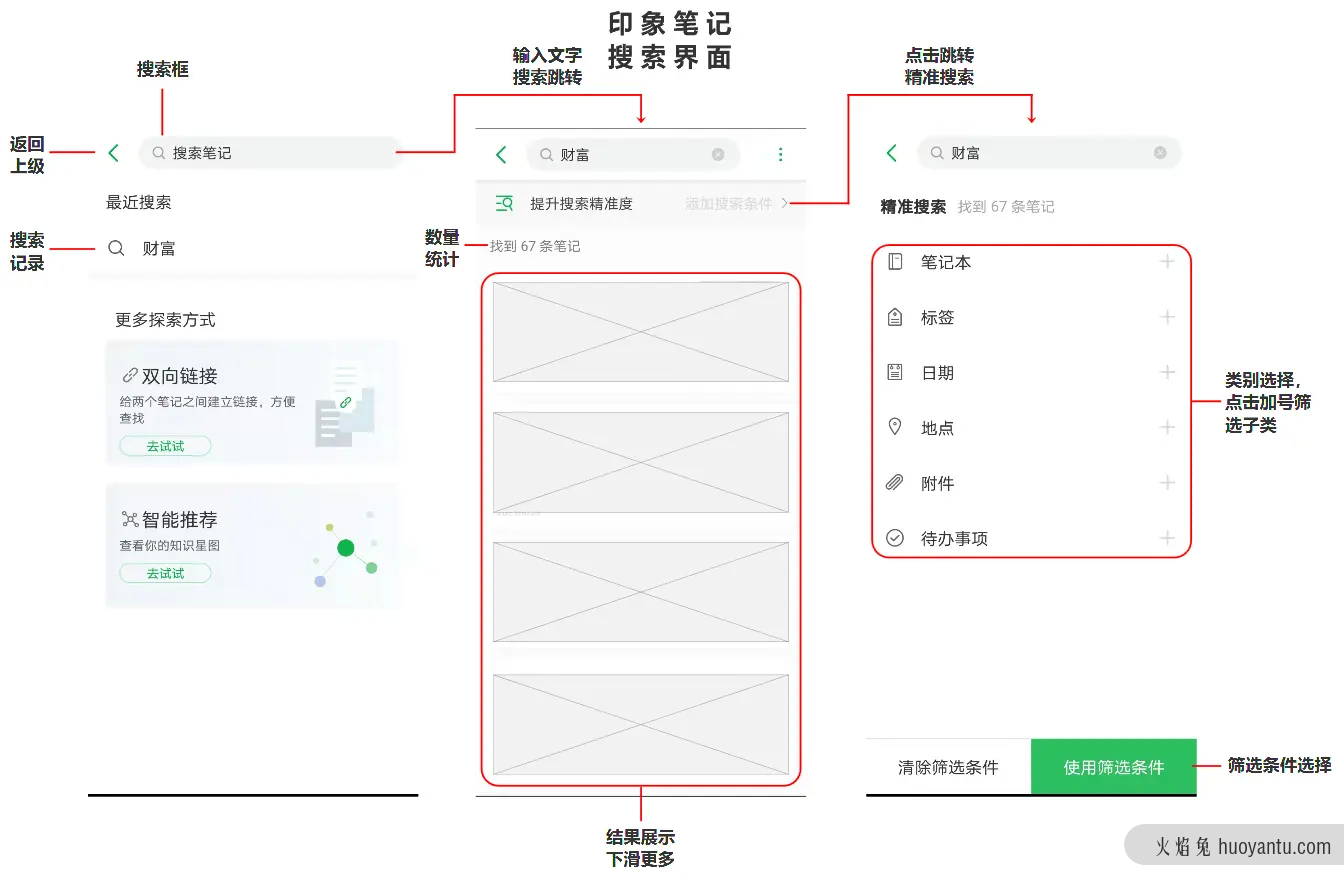
Task: Expand 笔记本 filter with plus sign
Action: click(1166, 261)
